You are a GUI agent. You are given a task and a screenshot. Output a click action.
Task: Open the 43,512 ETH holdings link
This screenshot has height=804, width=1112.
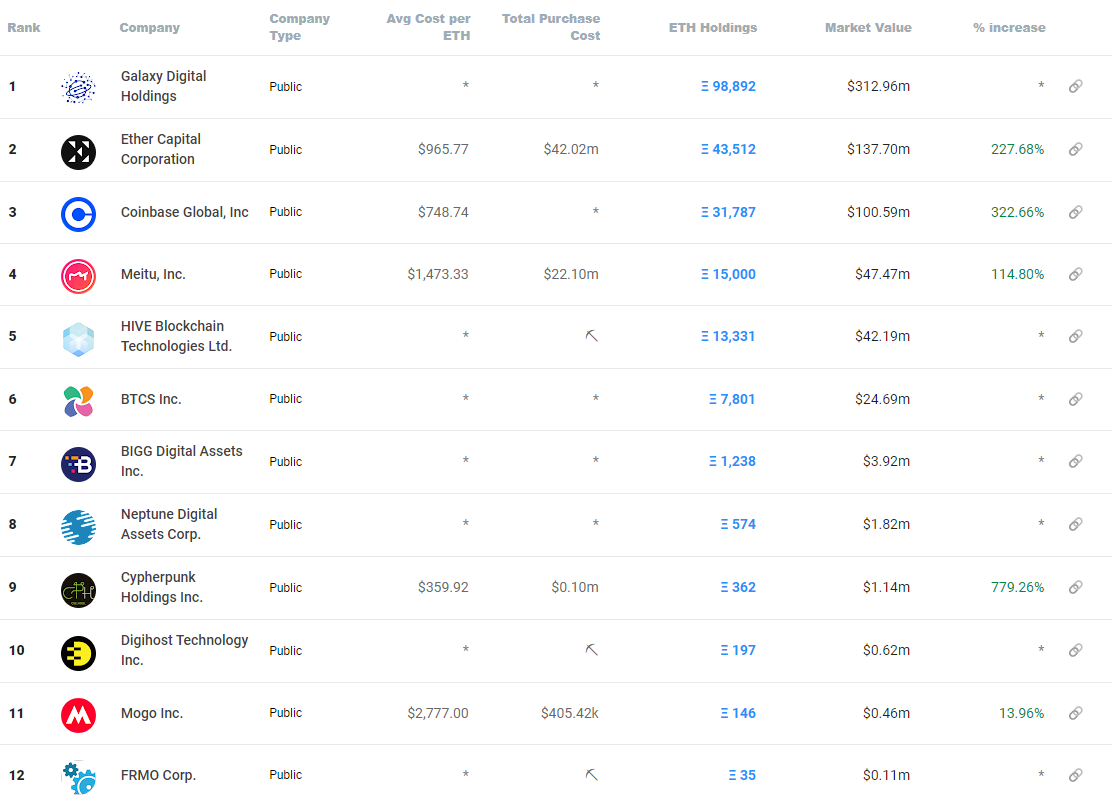pos(728,150)
